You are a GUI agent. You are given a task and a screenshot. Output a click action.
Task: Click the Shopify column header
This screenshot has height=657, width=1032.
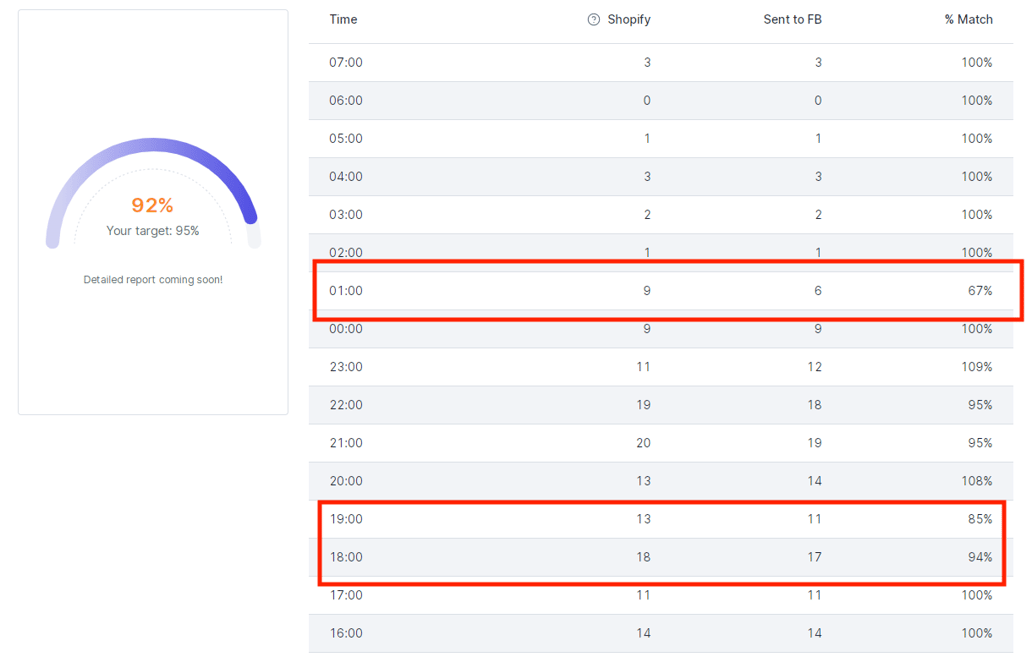tap(629, 20)
